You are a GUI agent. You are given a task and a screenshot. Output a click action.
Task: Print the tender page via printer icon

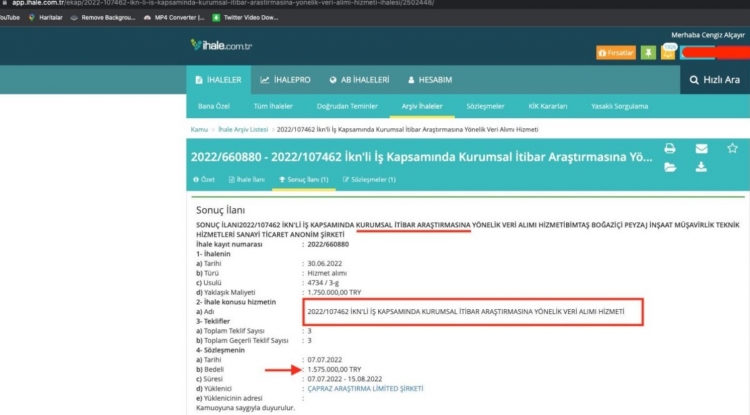pyautogui.click(x=670, y=149)
